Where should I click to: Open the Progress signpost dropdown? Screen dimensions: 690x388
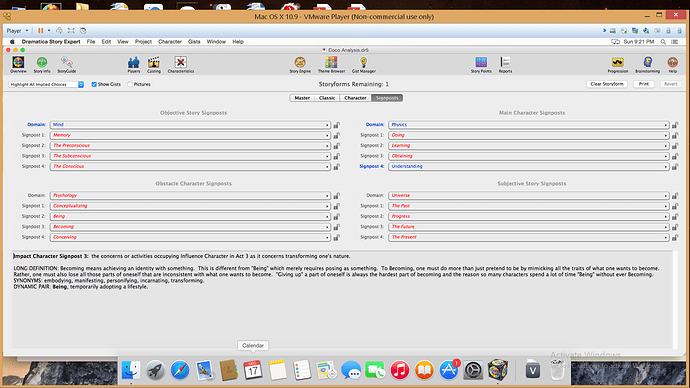529,216
